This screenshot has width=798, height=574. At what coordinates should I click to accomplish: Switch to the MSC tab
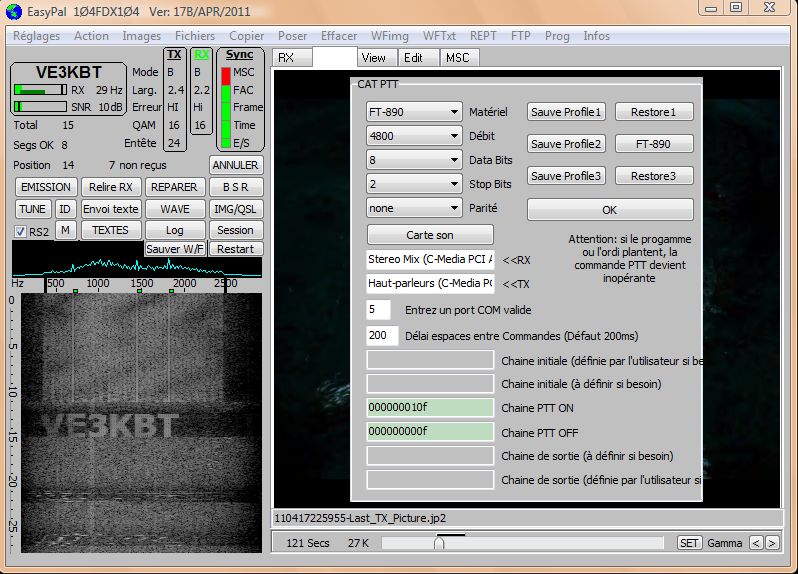[x=460, y=58]
